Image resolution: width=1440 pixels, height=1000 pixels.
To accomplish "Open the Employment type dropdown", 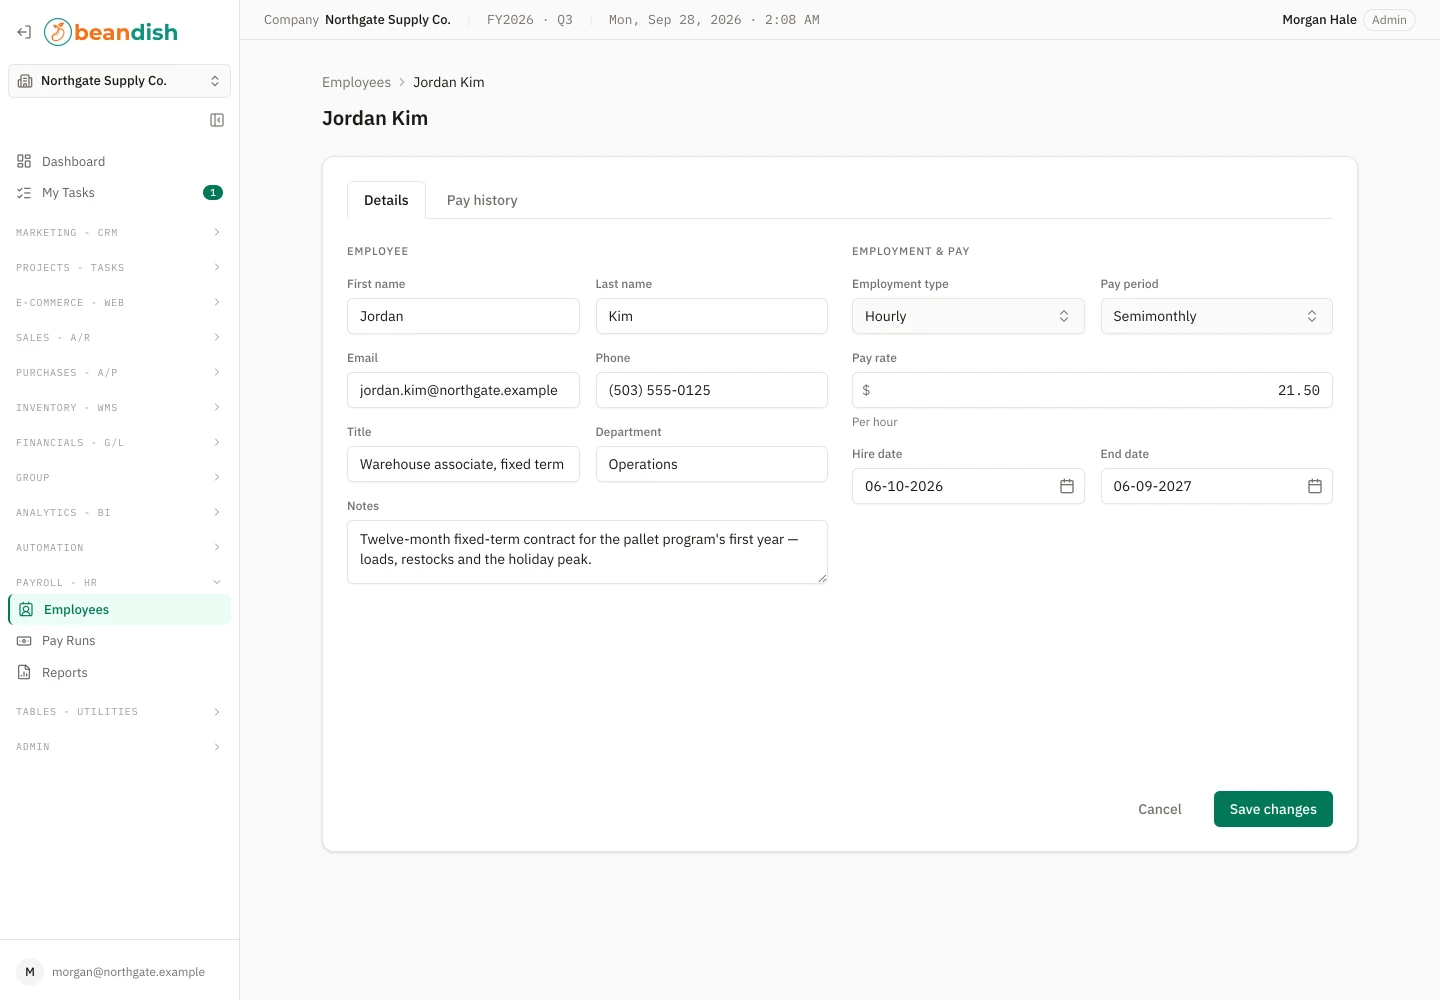I will [968, 316].
